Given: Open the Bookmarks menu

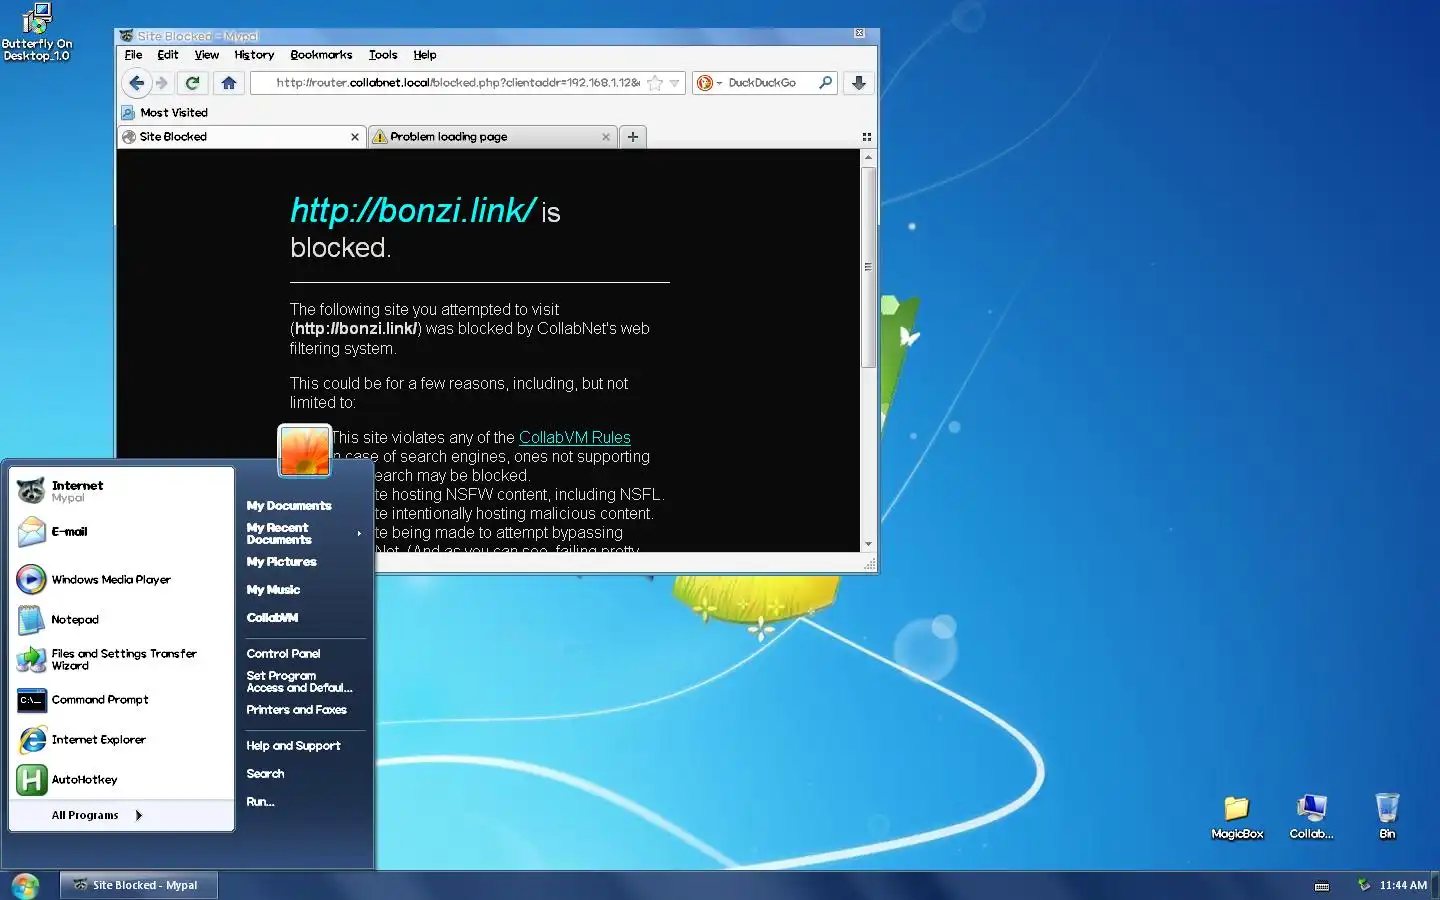Looking at the screenshot, I should [321, 55].
